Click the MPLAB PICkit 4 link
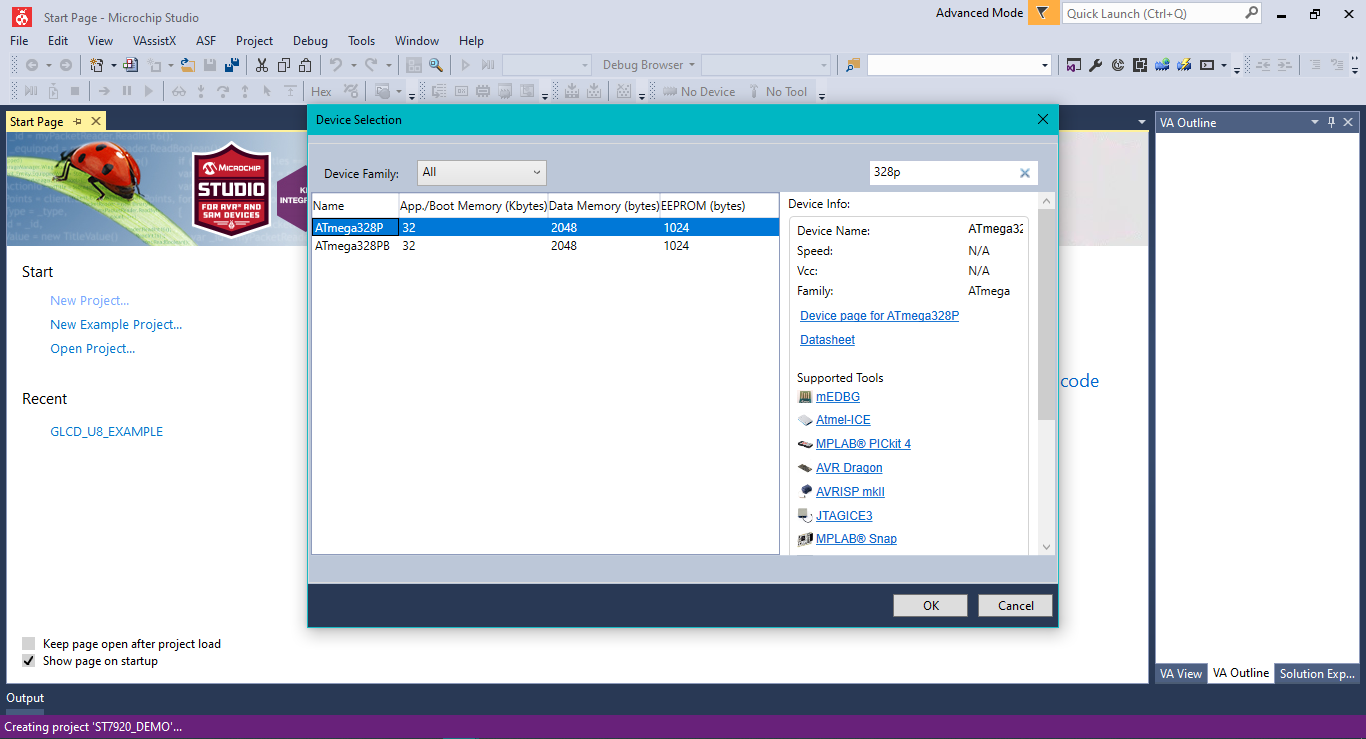 [863, 444]
